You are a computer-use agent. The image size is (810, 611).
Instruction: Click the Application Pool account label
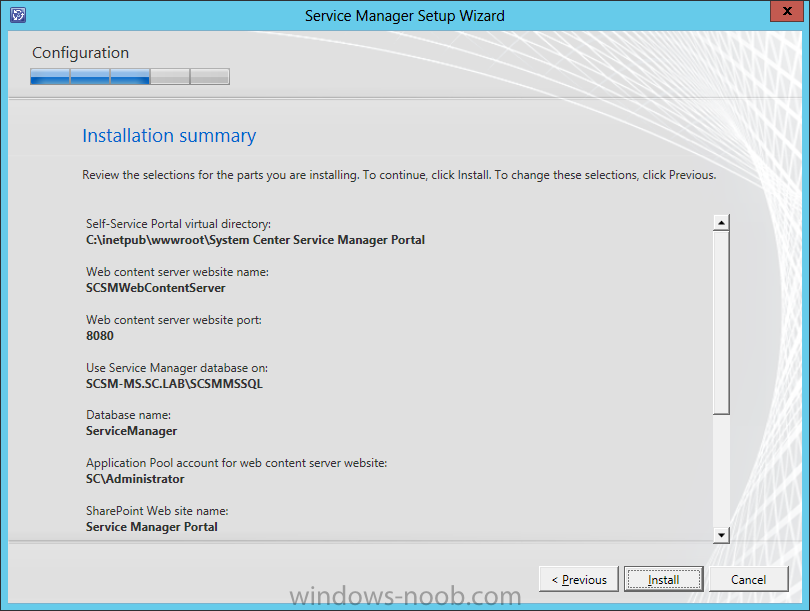tap(237, 463)
